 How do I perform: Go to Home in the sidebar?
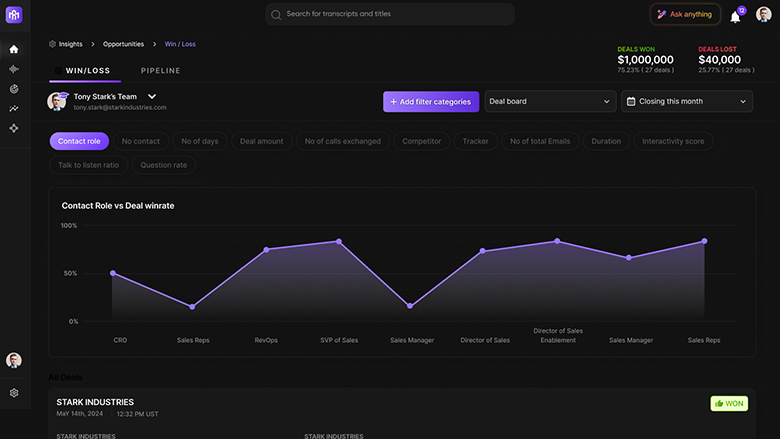14,49
